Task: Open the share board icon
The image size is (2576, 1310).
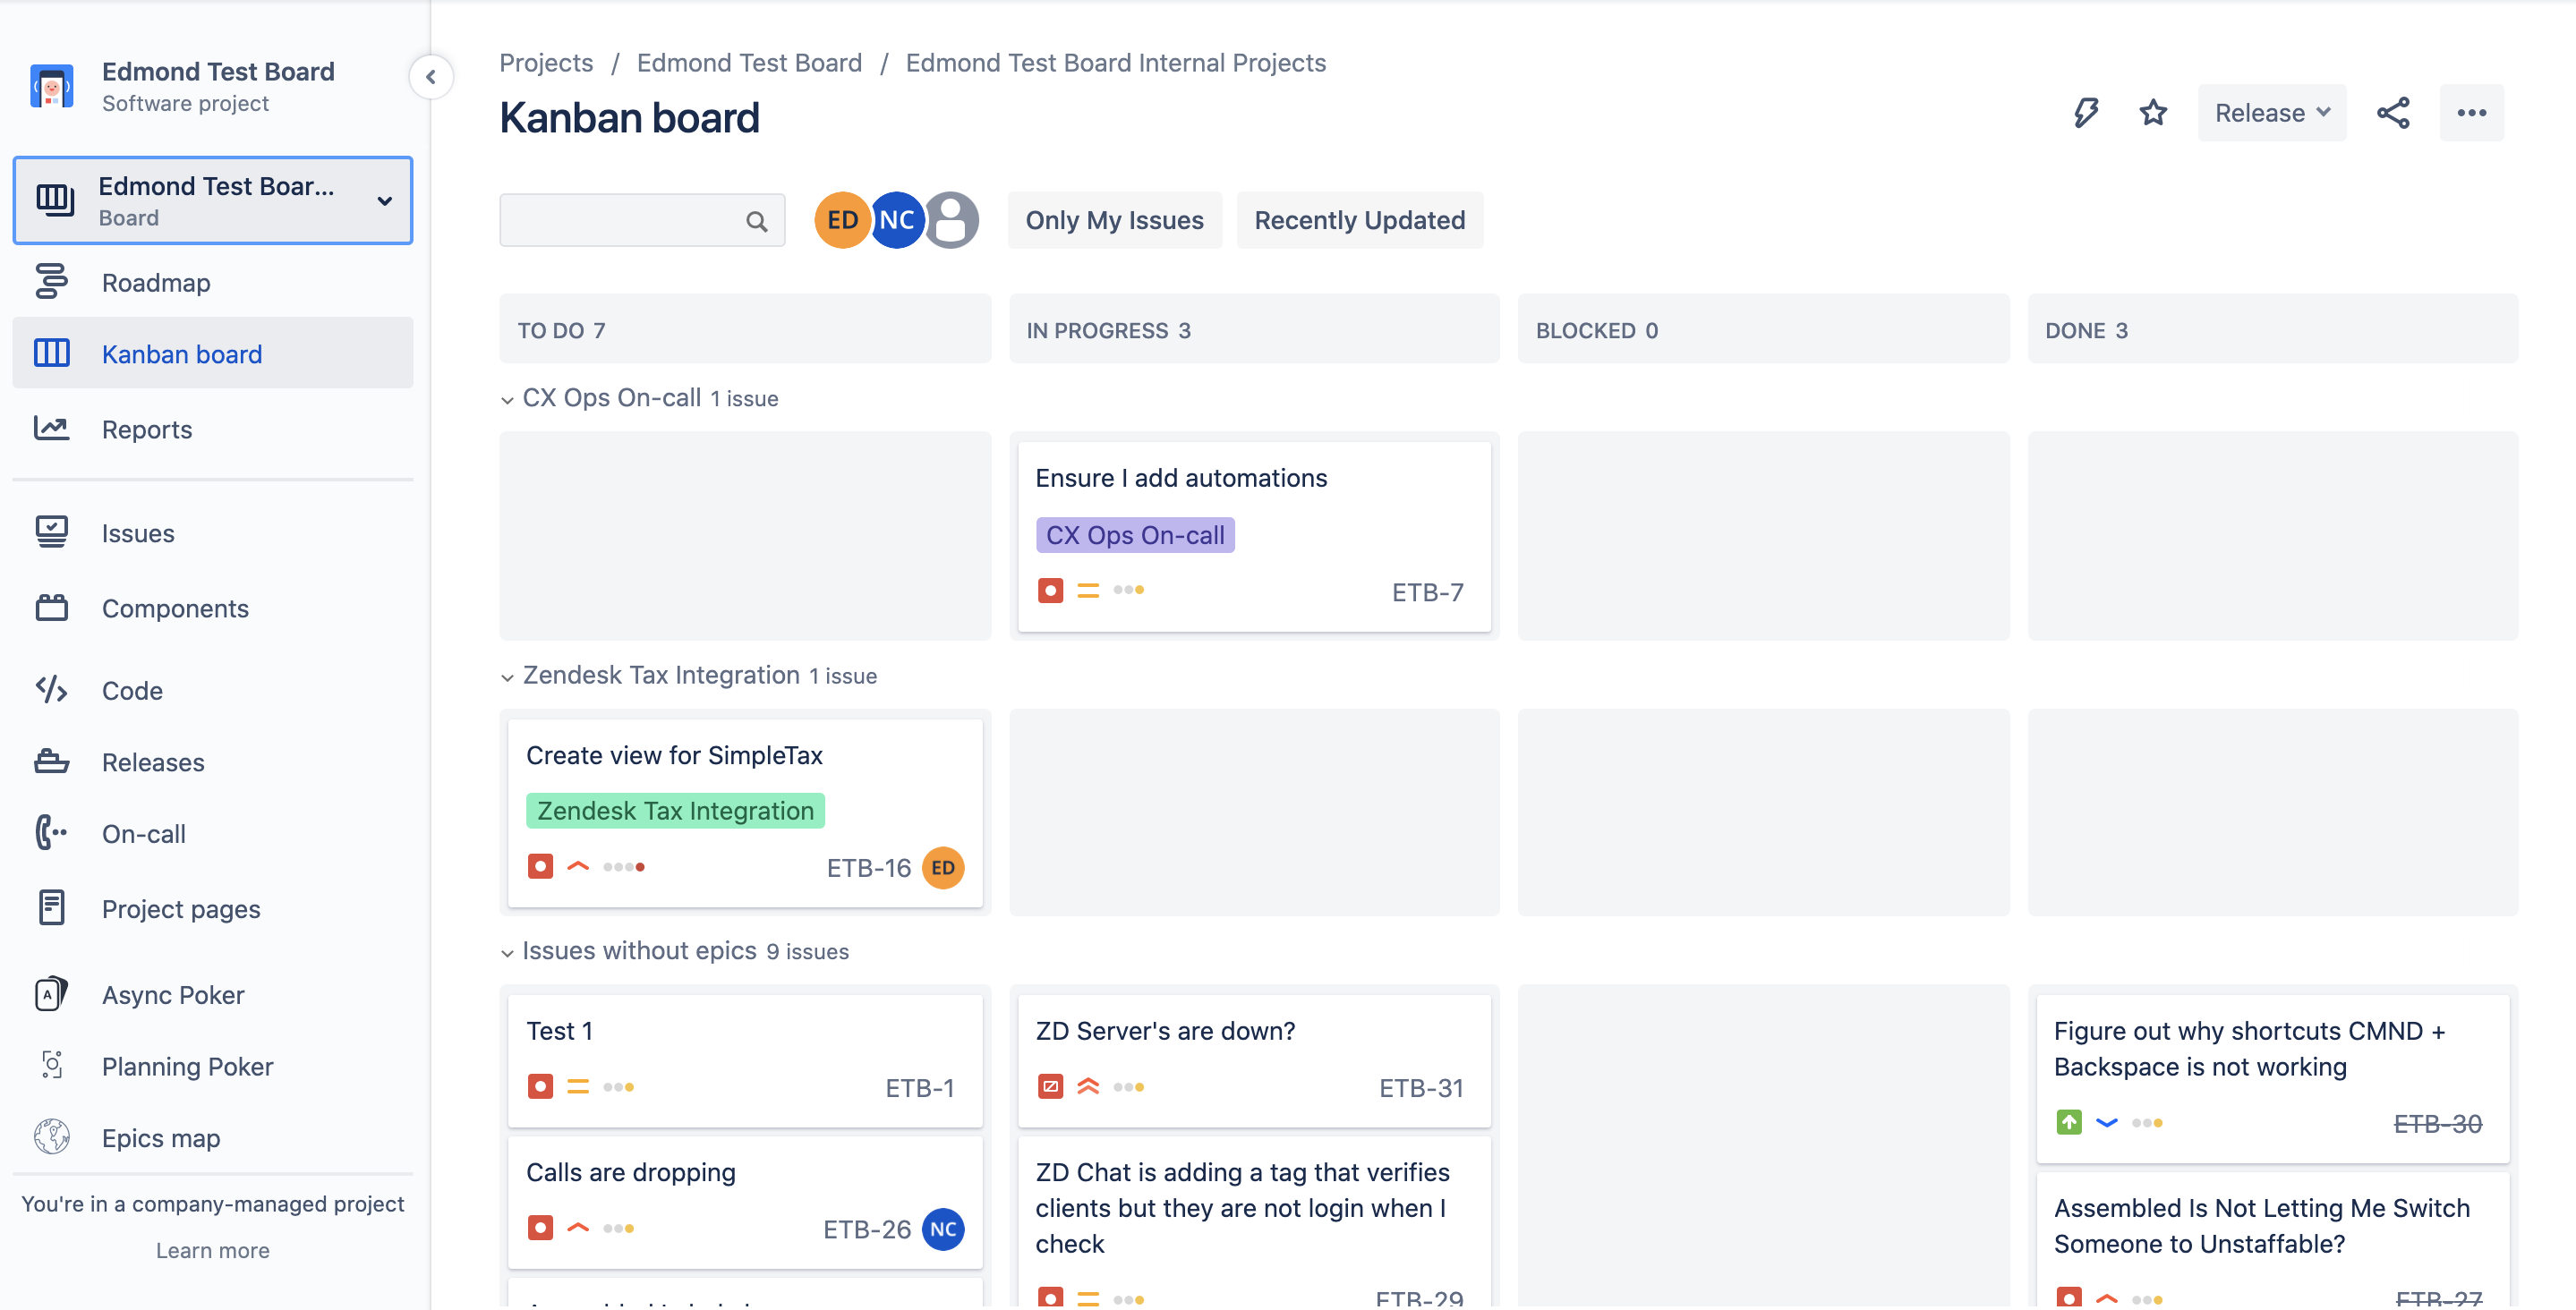Action: [2393, 113]
